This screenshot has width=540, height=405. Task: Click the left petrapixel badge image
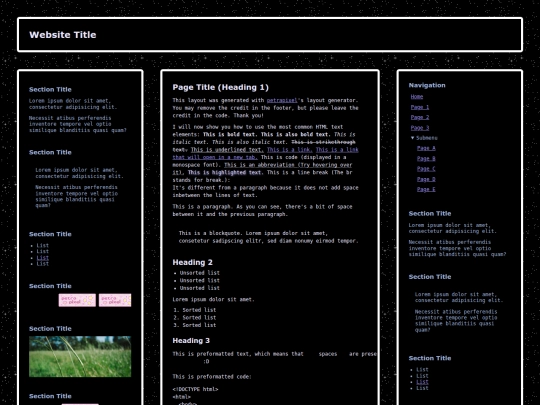(x=77, y=300)
